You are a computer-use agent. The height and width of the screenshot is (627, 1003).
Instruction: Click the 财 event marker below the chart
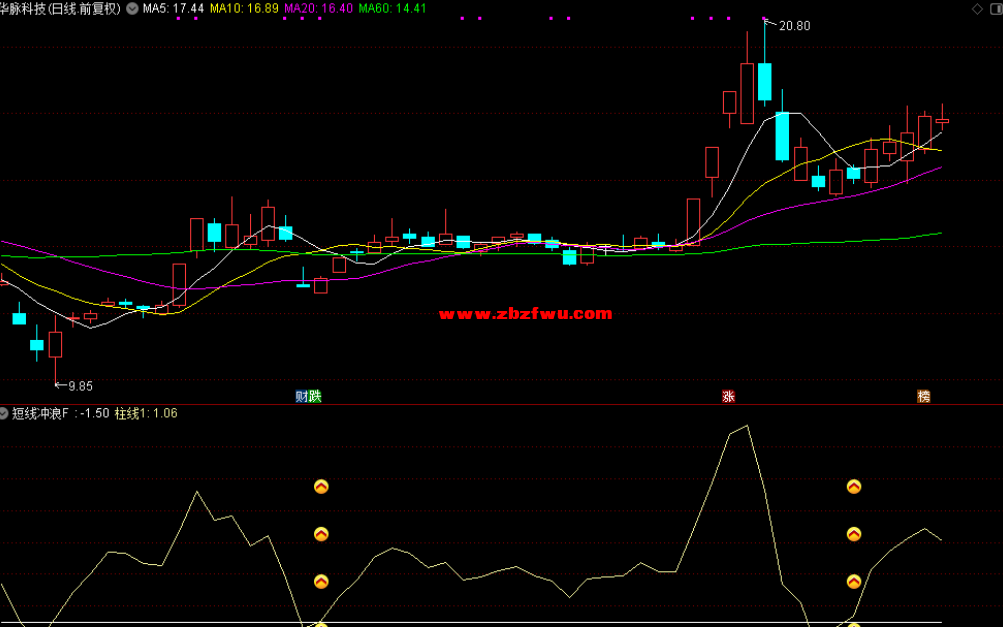[302, 396]
